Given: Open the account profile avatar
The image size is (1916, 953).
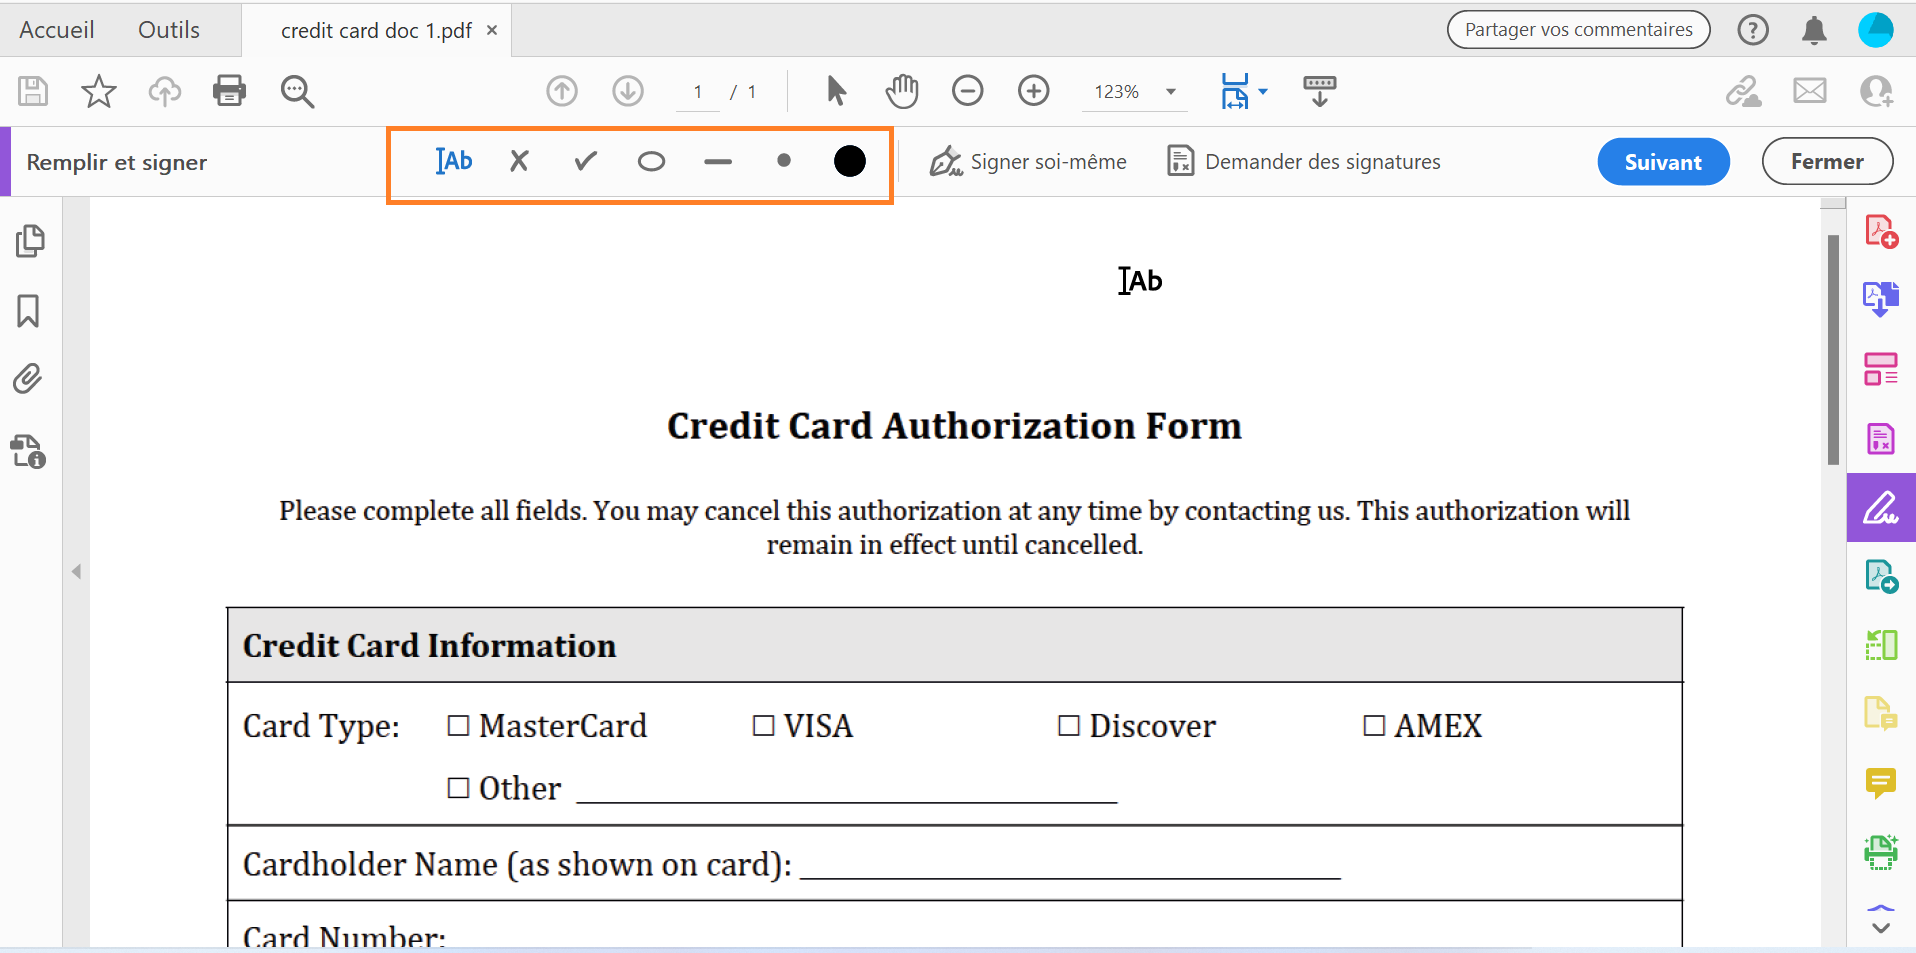Looking at the screenshot, I should 1876,30.
